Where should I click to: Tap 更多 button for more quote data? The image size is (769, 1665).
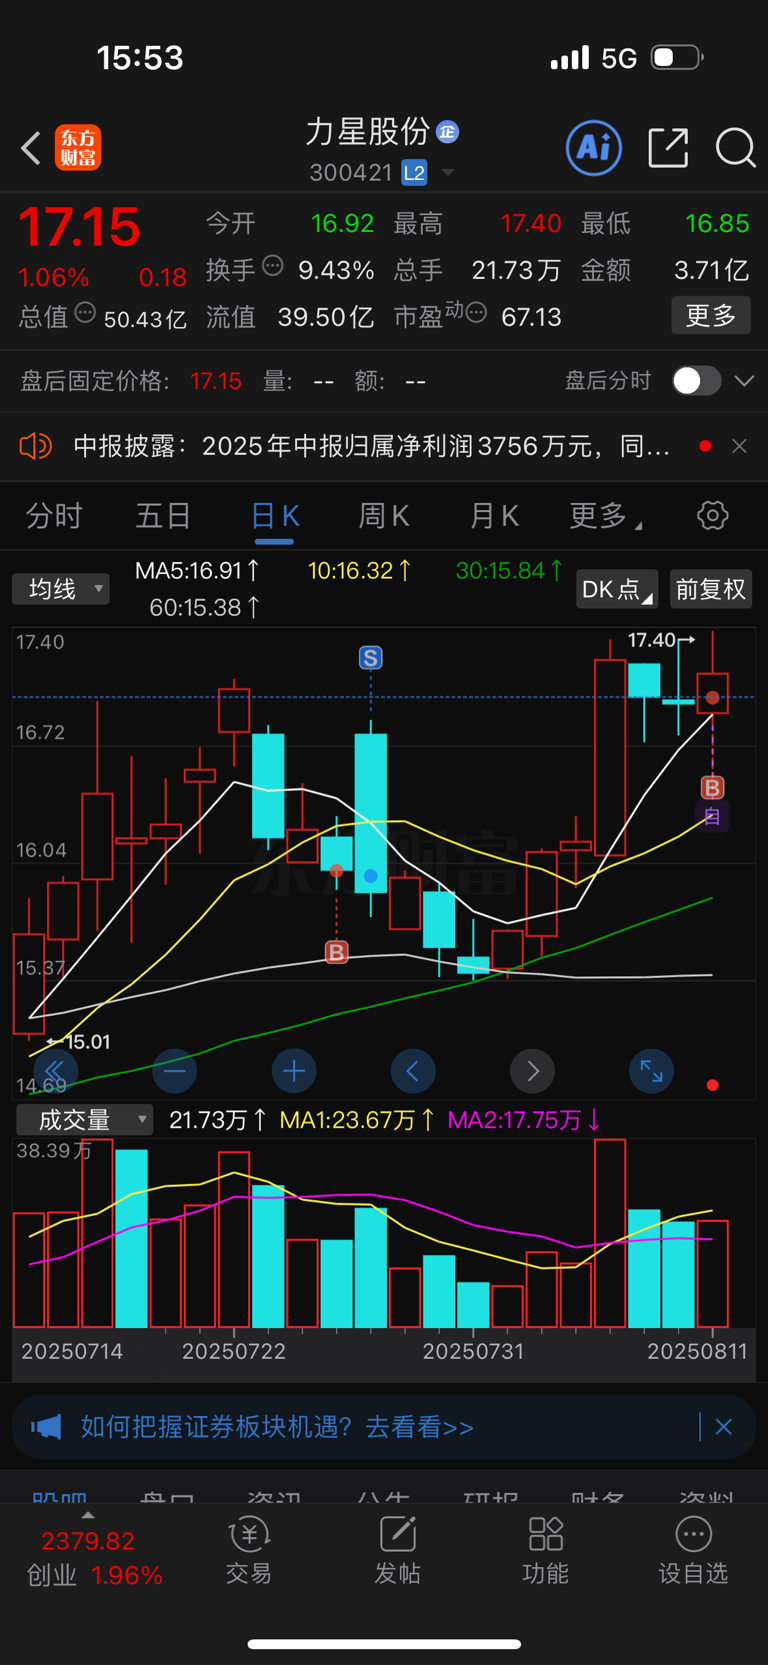click(x=711, y=316)
